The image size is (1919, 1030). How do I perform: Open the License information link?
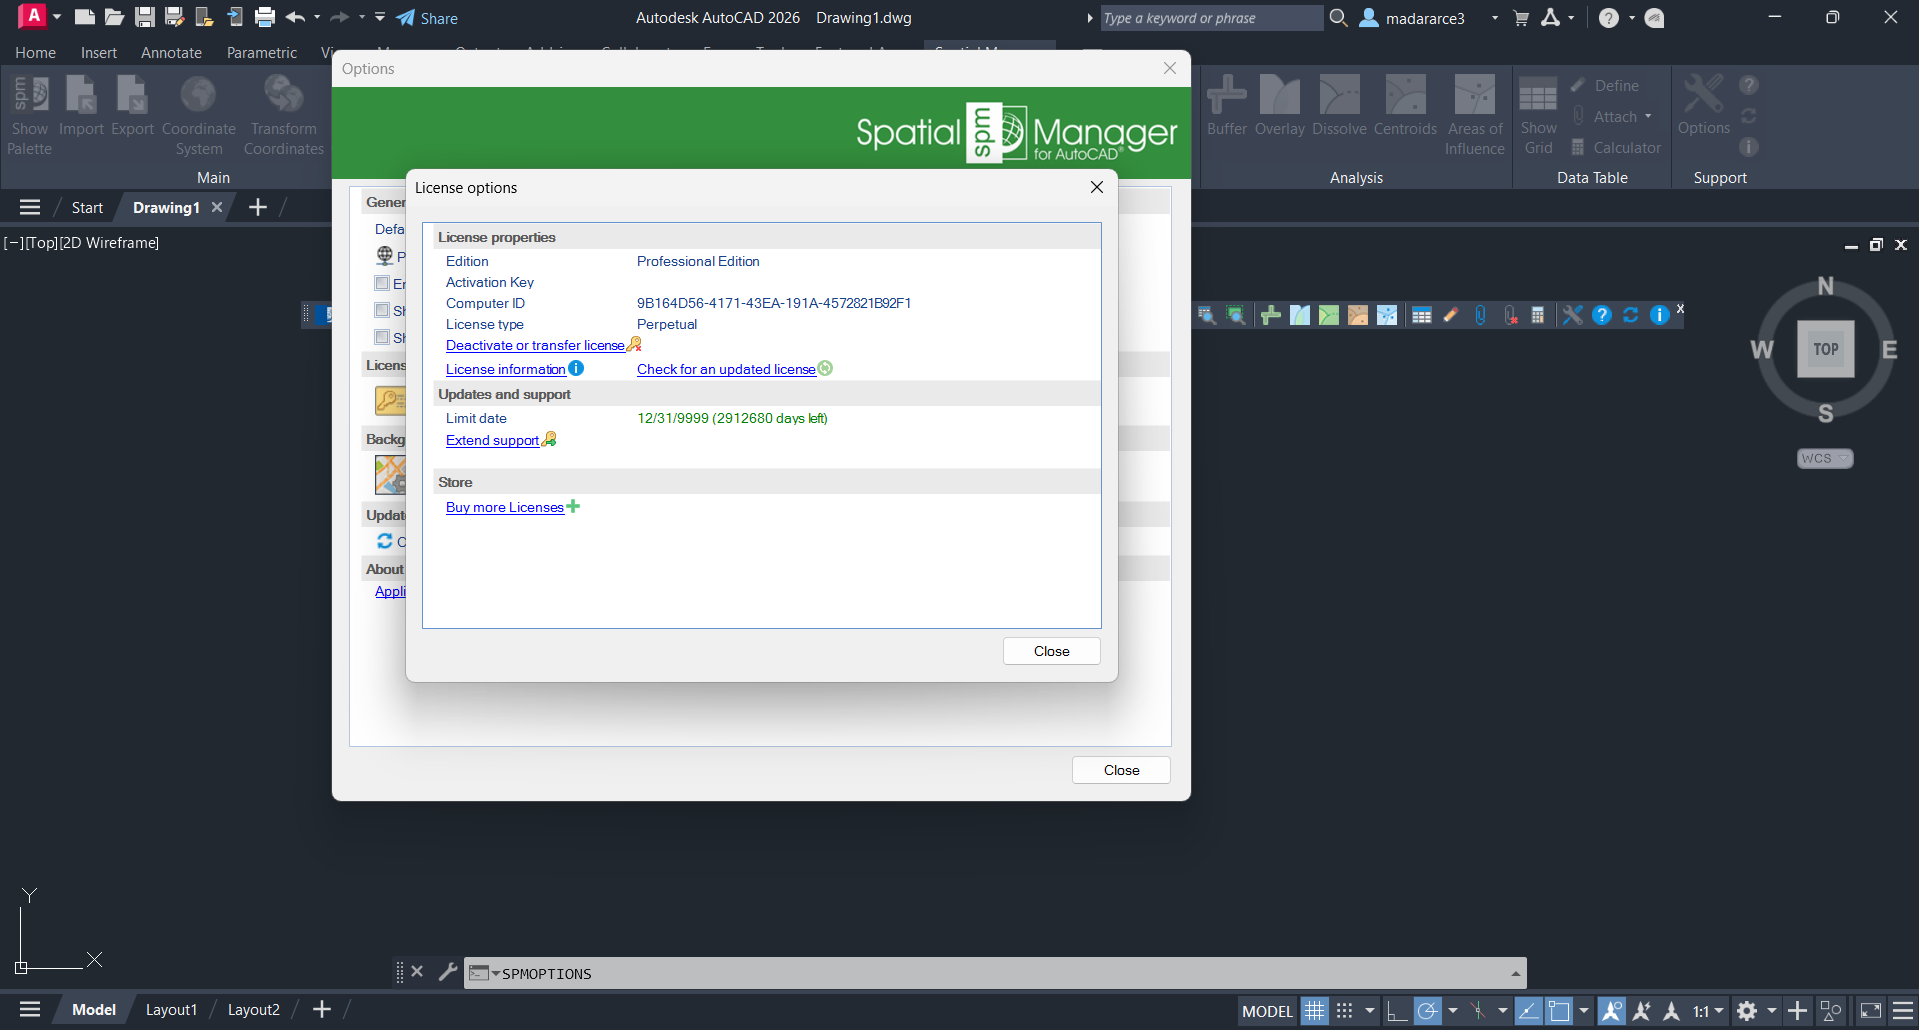[505, 369]
